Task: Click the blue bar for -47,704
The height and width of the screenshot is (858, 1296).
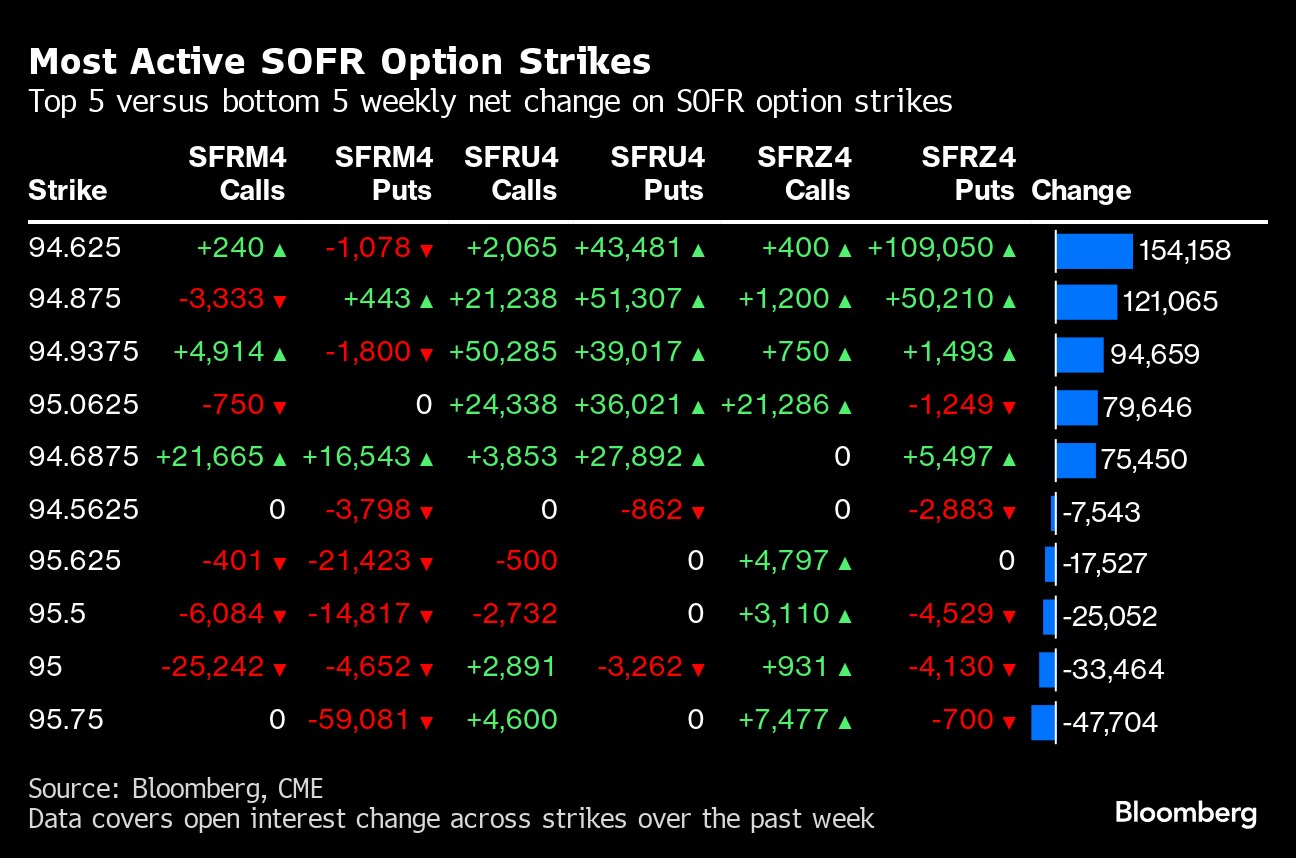Action: [x=1043, y=722]
